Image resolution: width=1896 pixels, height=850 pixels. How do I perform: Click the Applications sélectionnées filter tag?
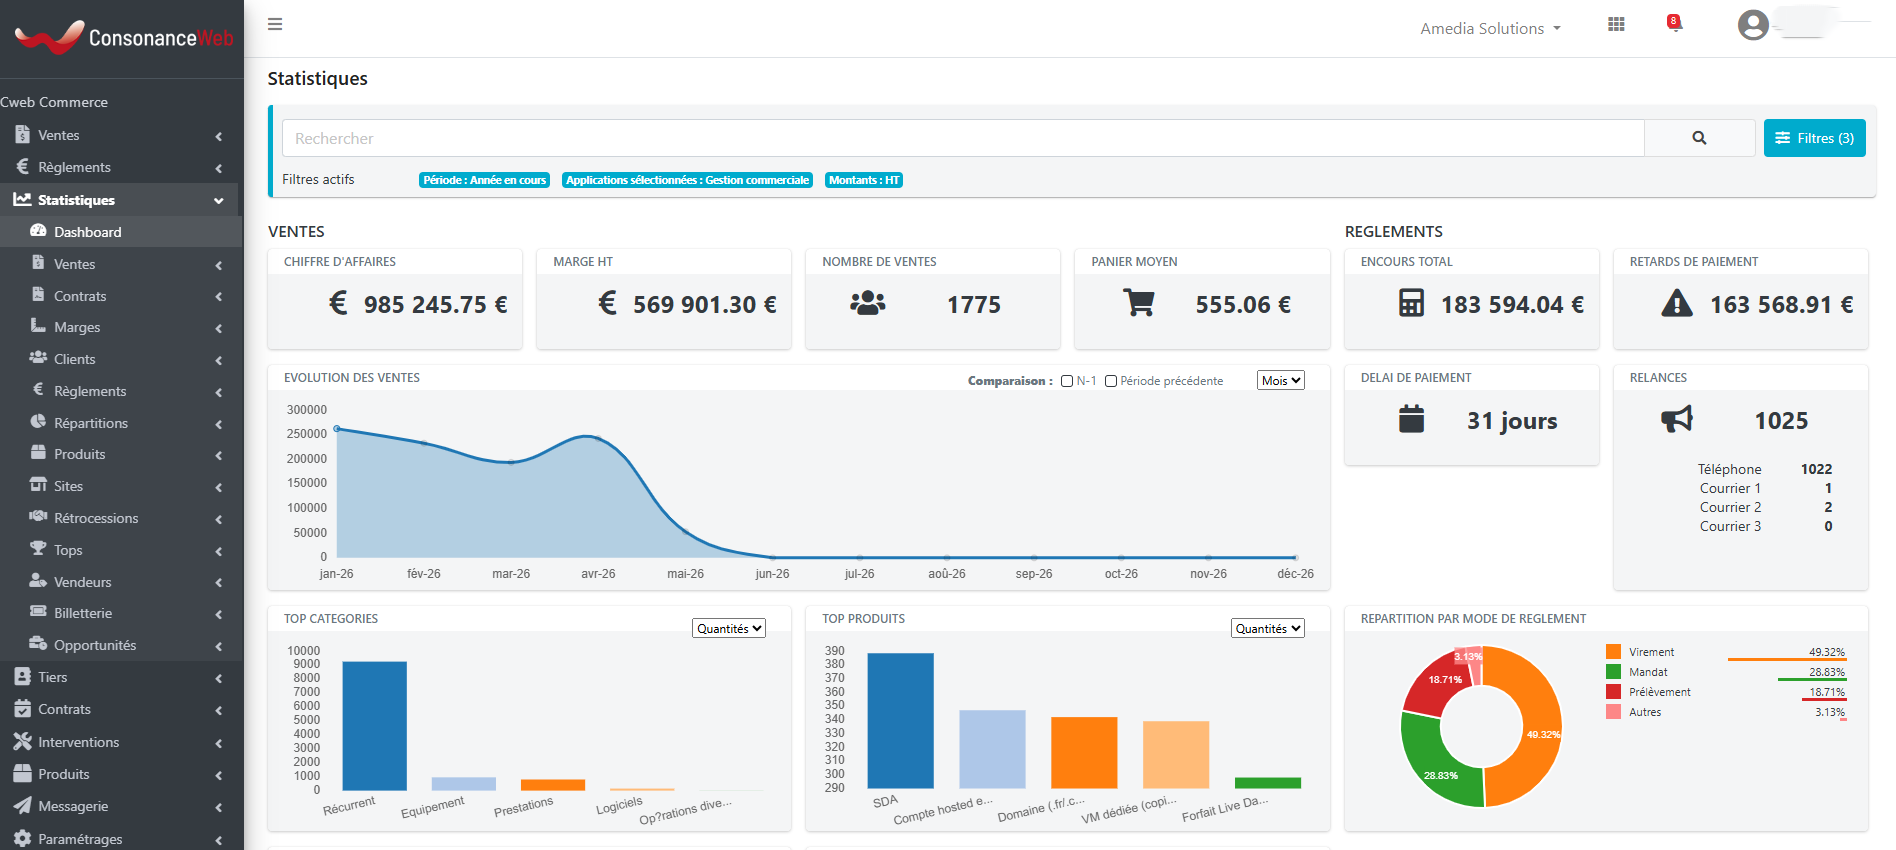pyautogui.click(x=687, y=180)
